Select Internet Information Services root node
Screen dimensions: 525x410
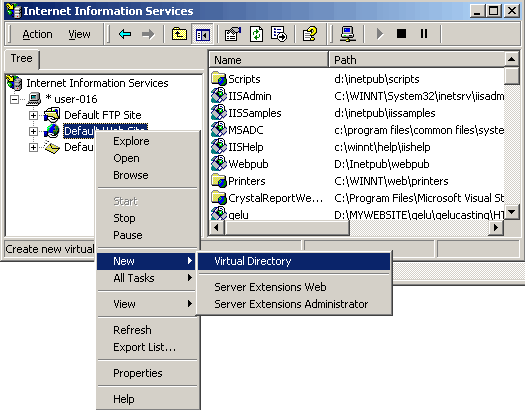(x=97, y=83)
